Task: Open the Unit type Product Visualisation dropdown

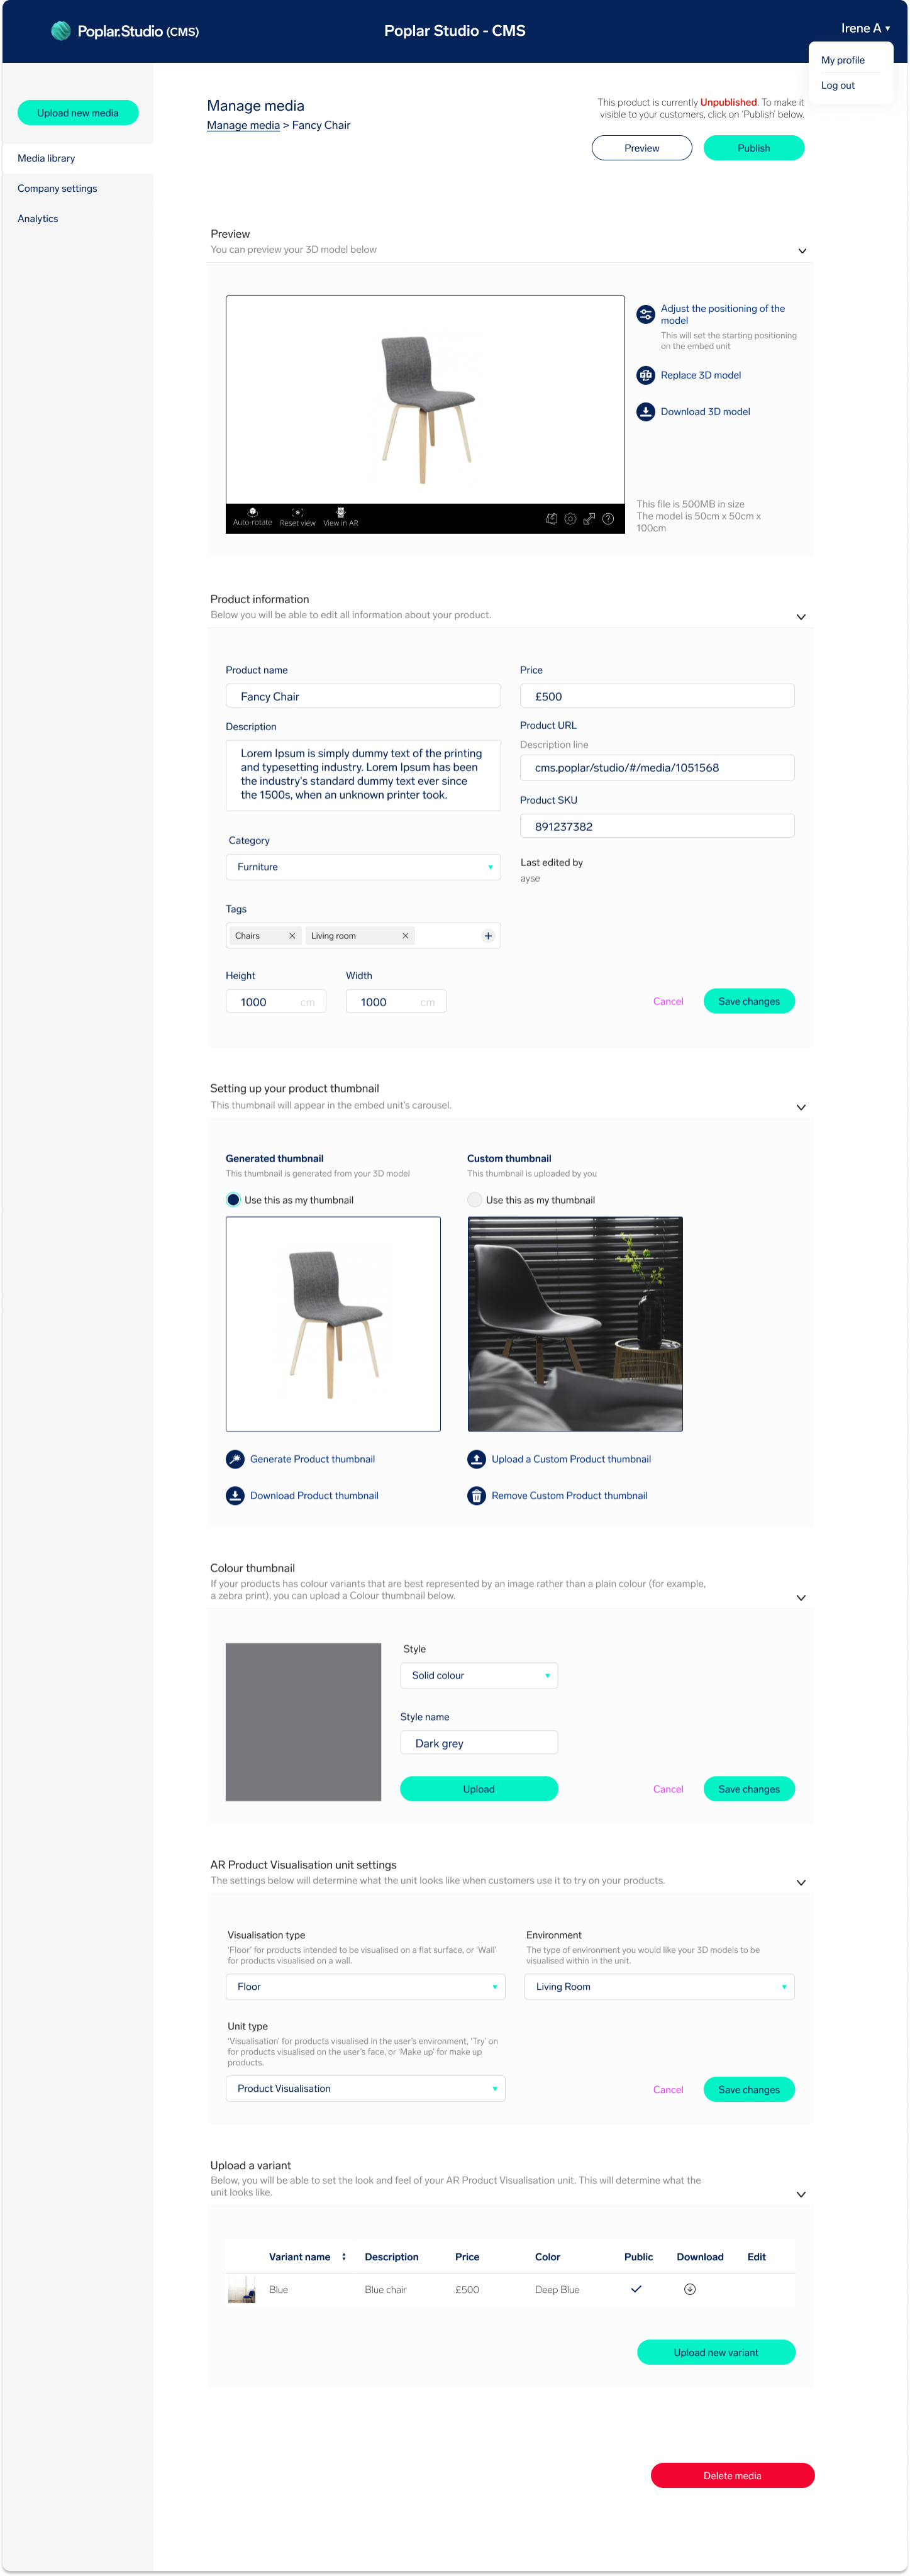Action: coord(365,2089)
